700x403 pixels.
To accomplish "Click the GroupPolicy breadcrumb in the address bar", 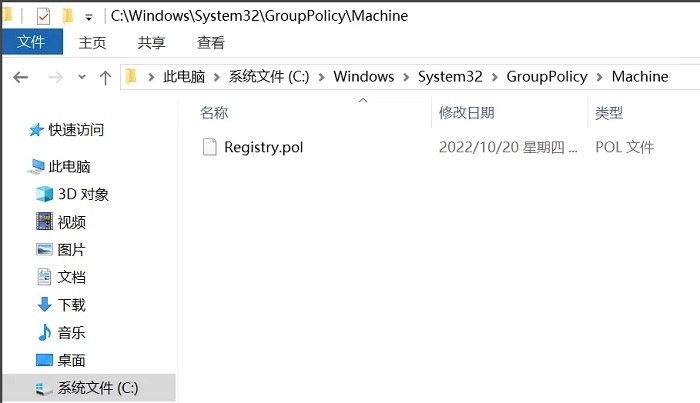I will (x=549, y=77).
